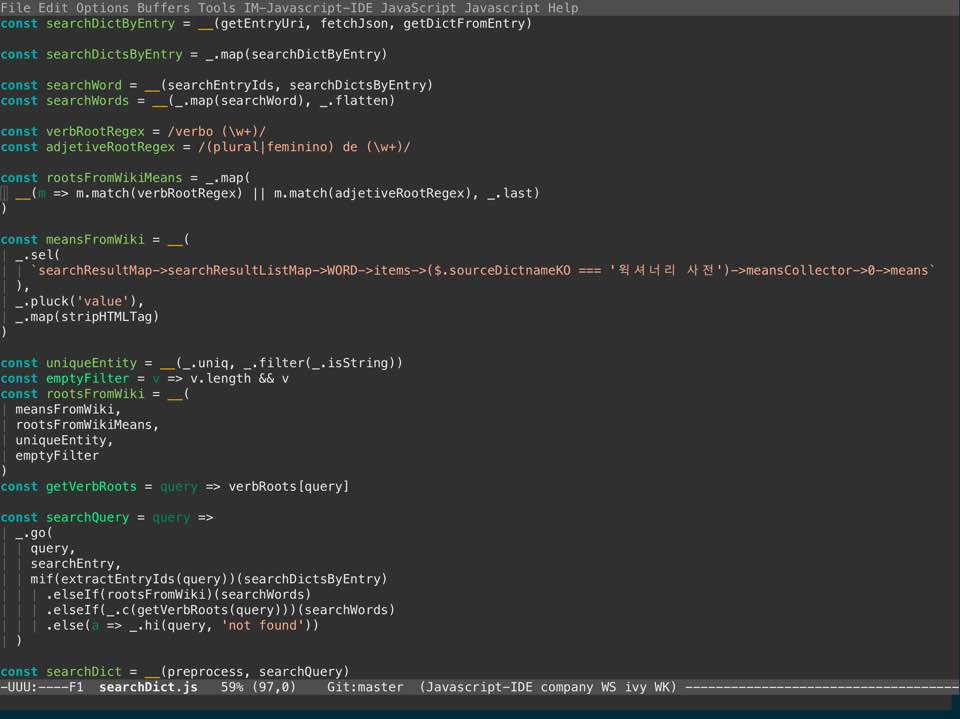Click Git:master in the mode line

365,687
